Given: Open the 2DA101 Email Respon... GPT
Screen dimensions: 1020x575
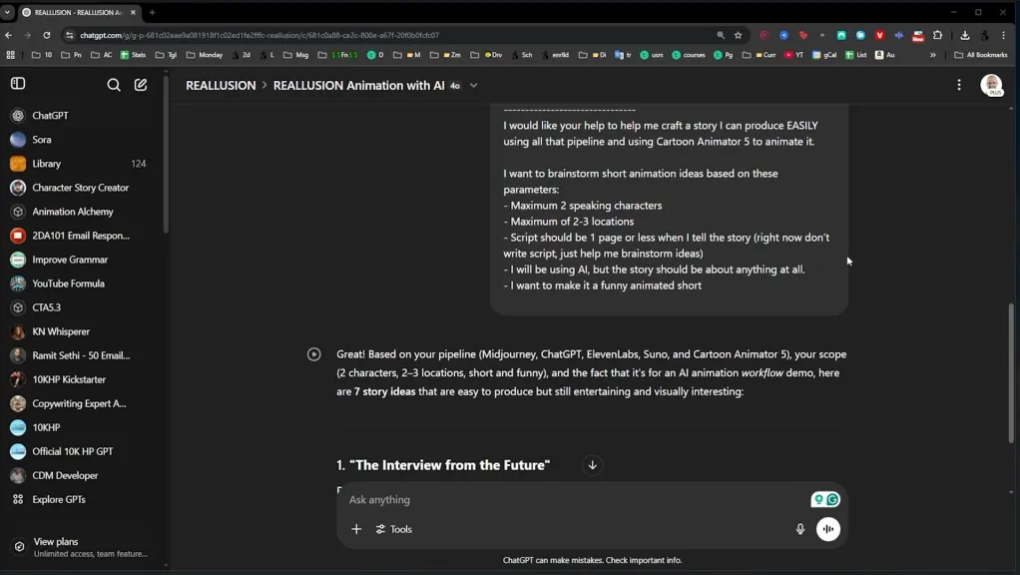Looking at the screenshot, I should click(81, 235).
